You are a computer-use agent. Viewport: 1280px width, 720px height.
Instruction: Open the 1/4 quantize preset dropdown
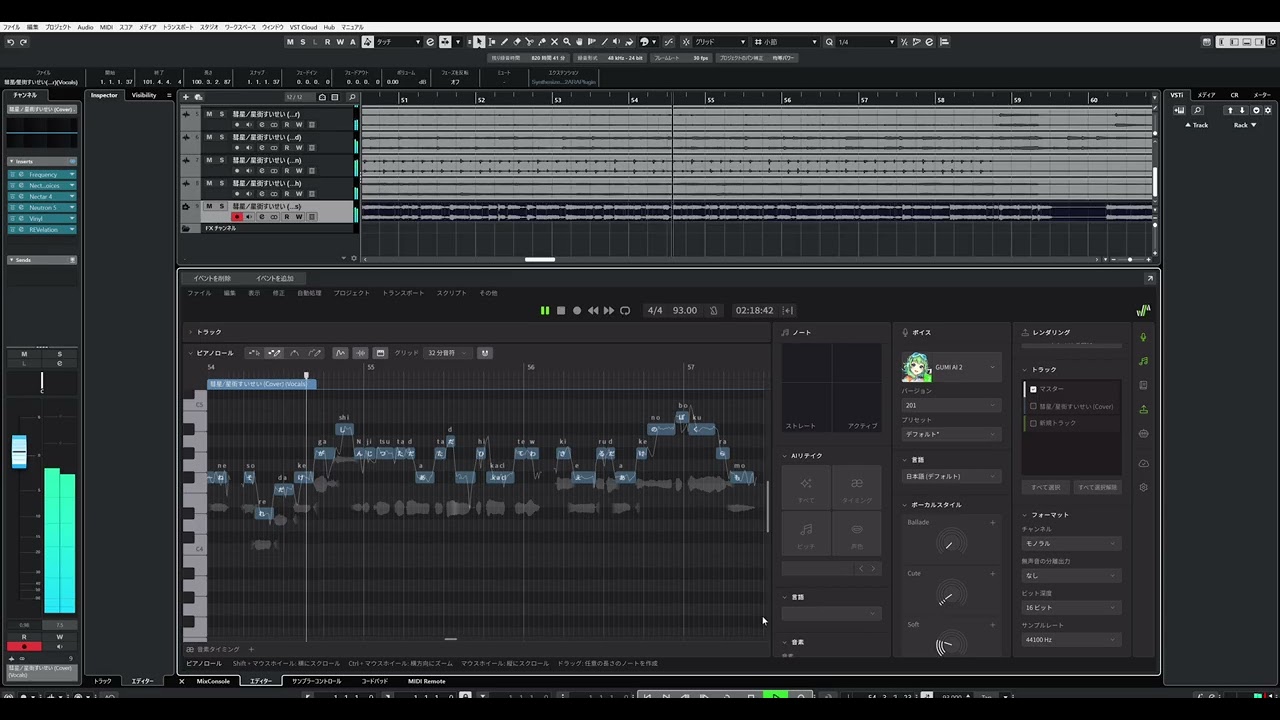click(x=866, y=42)
